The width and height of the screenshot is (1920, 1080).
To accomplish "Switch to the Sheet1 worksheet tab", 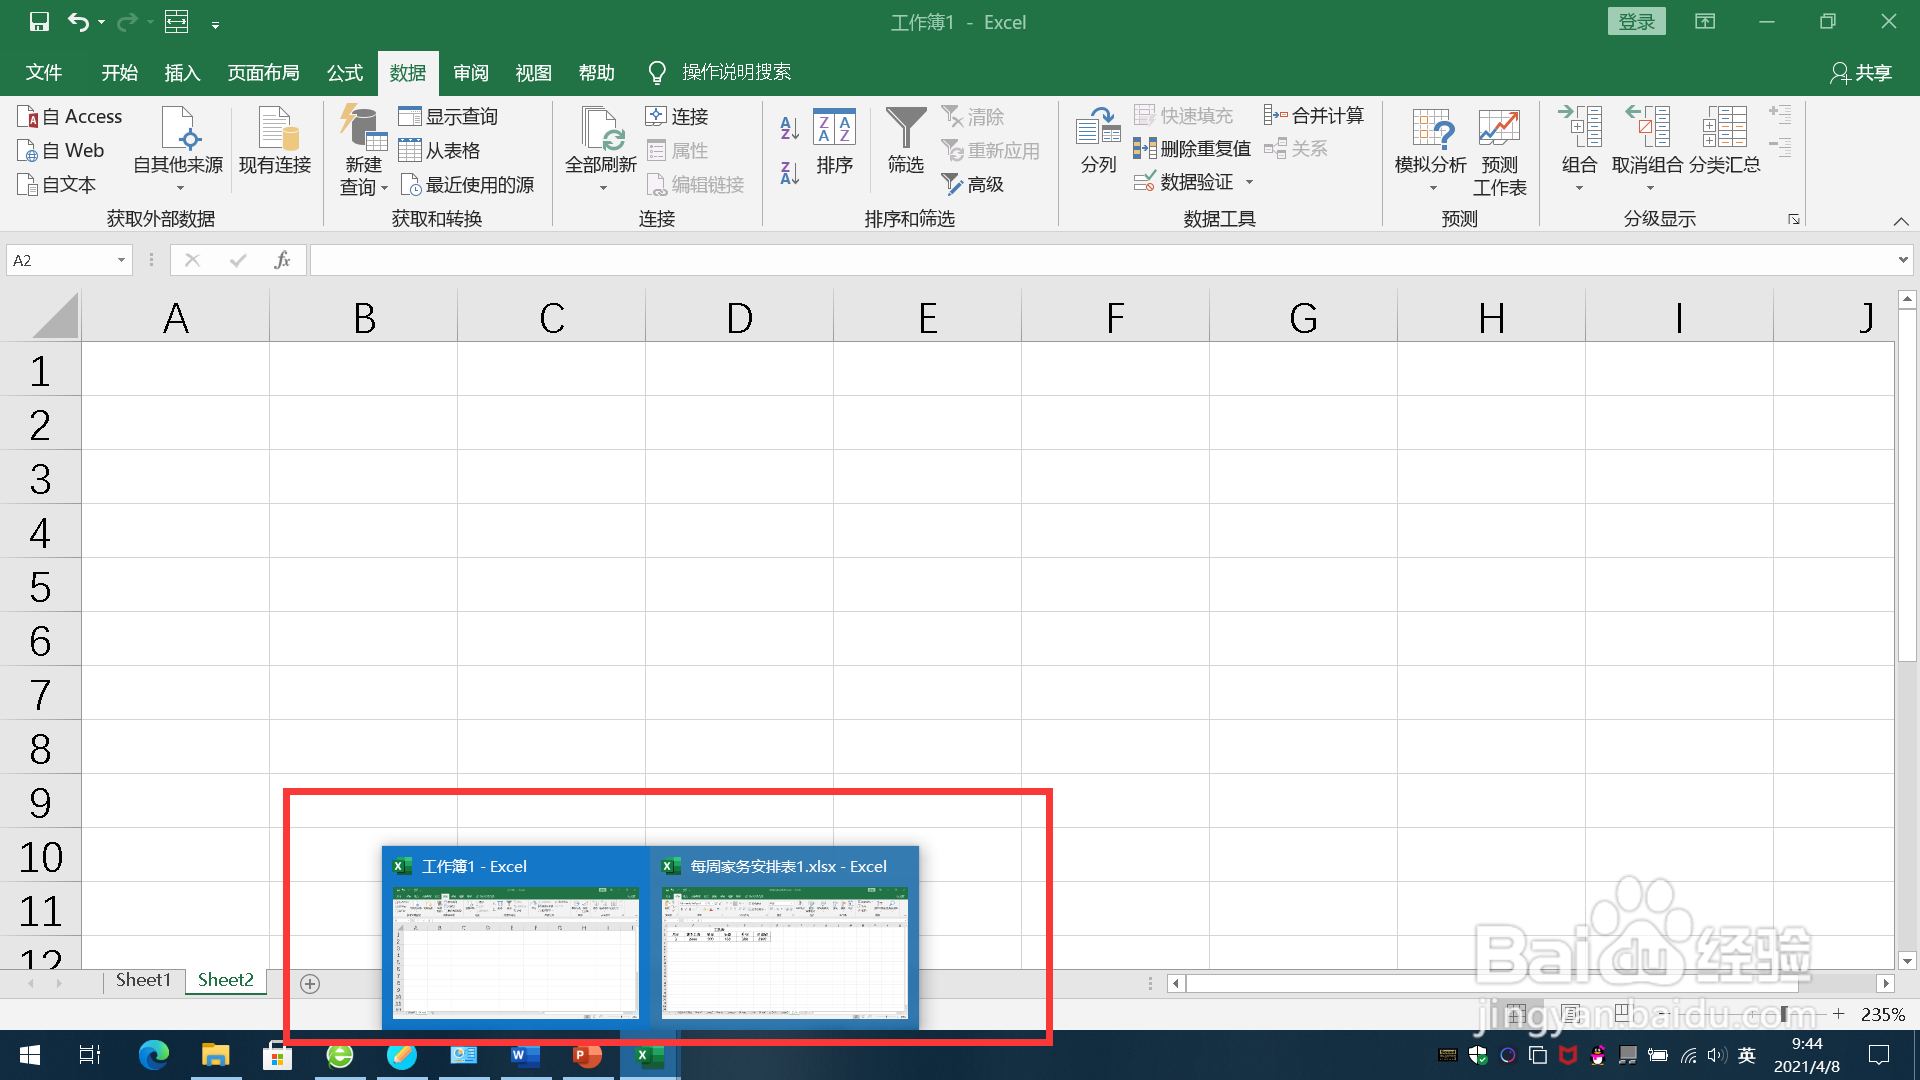I will click(143, 980).
